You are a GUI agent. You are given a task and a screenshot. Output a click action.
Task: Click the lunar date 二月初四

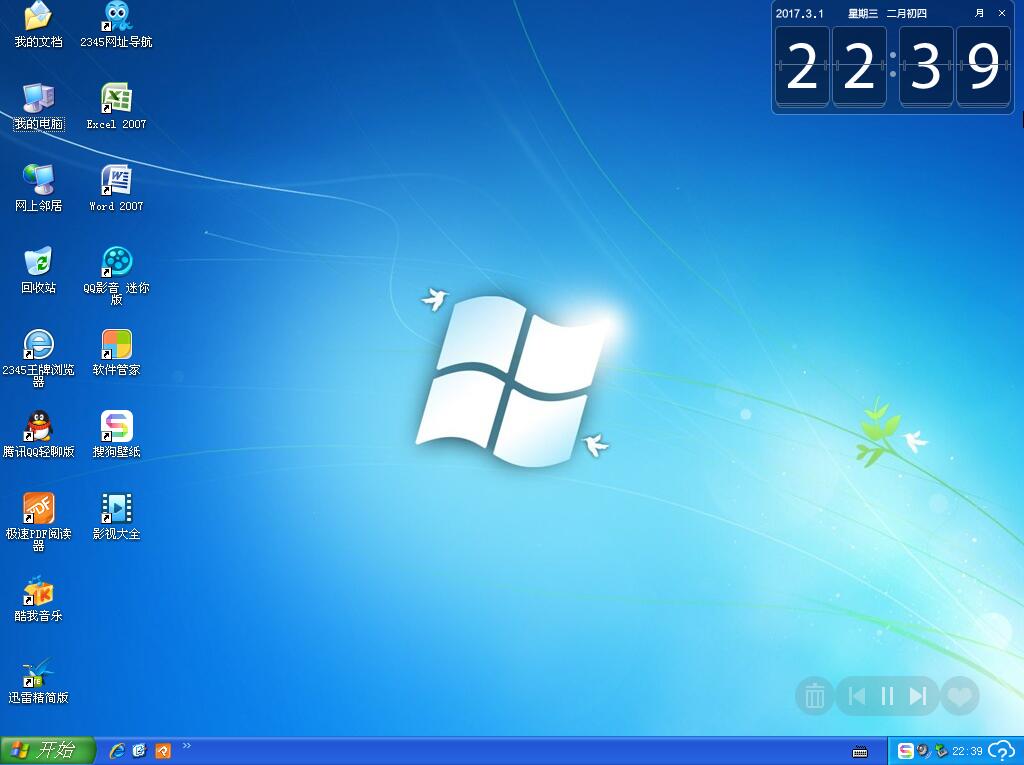906,13
